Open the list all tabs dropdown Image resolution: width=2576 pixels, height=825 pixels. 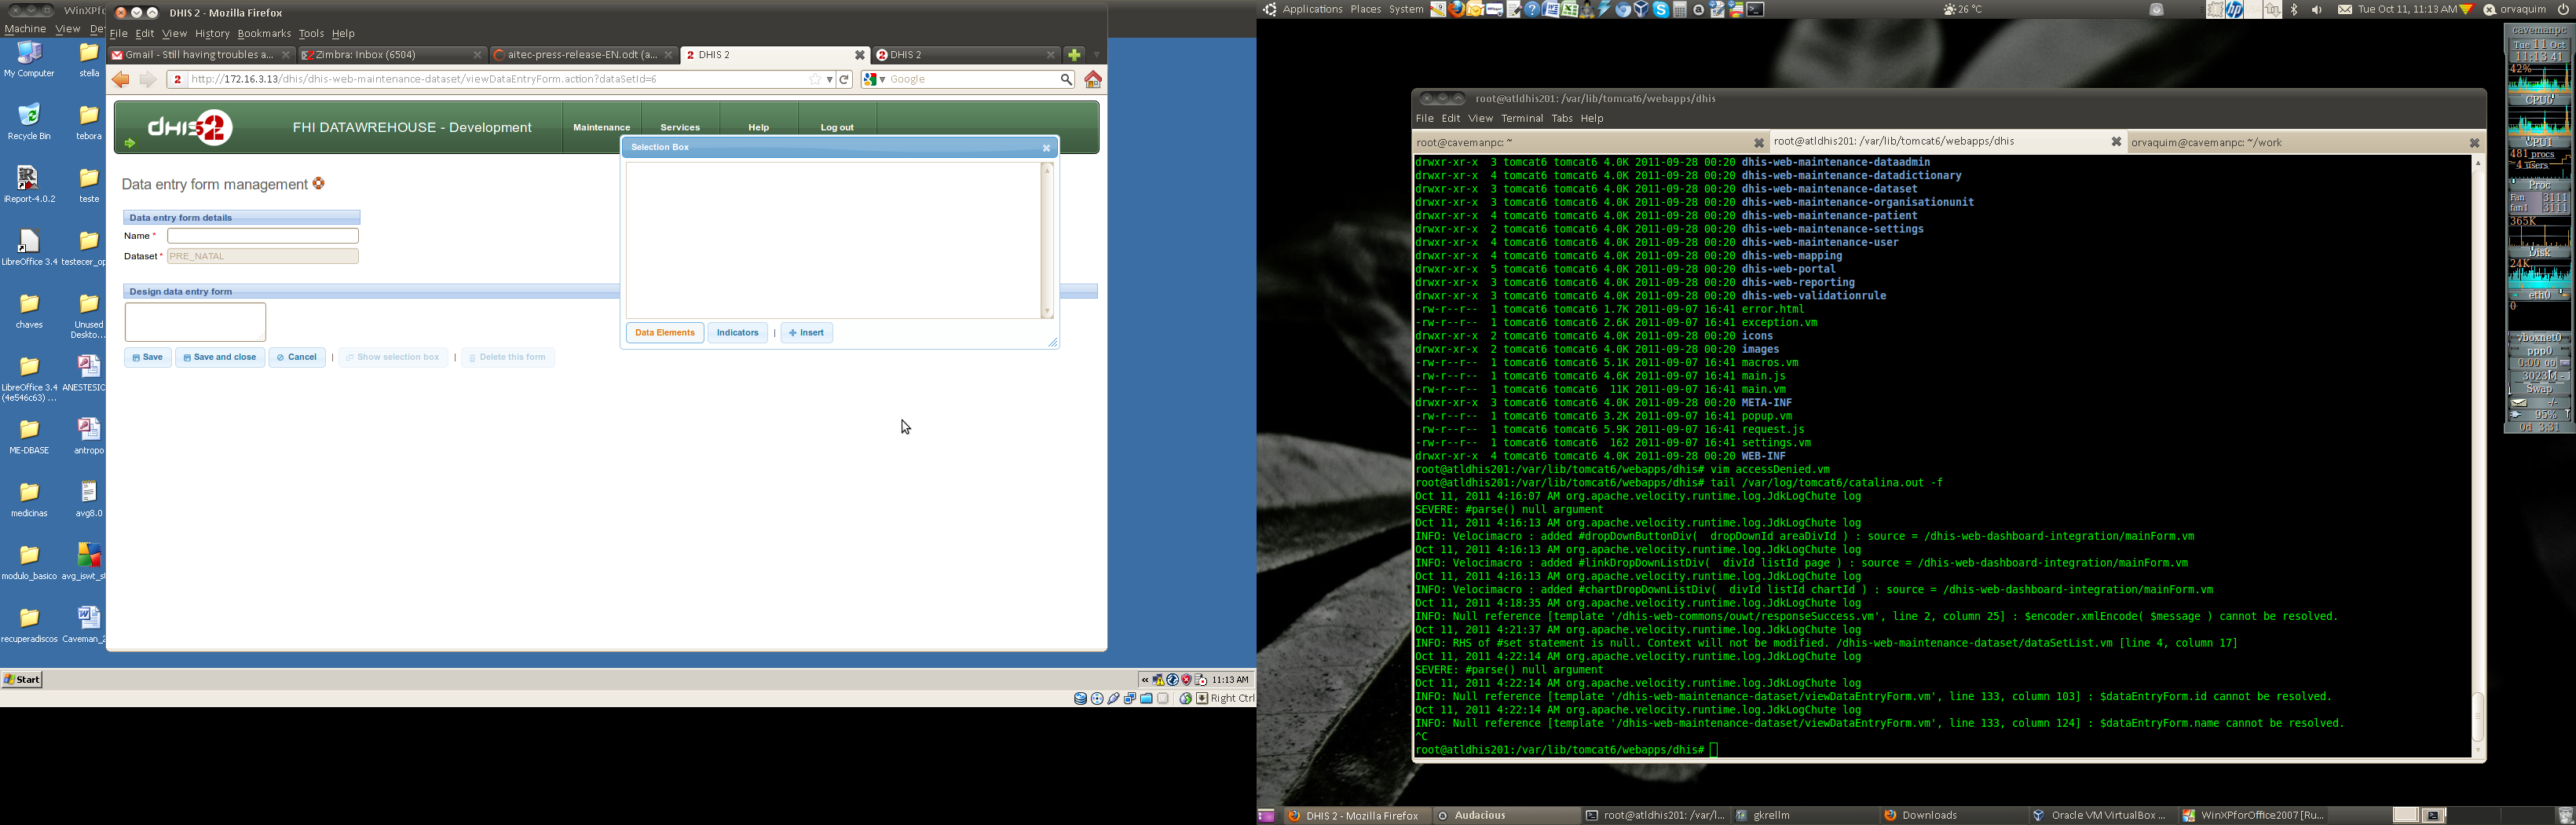point(1097,55)
